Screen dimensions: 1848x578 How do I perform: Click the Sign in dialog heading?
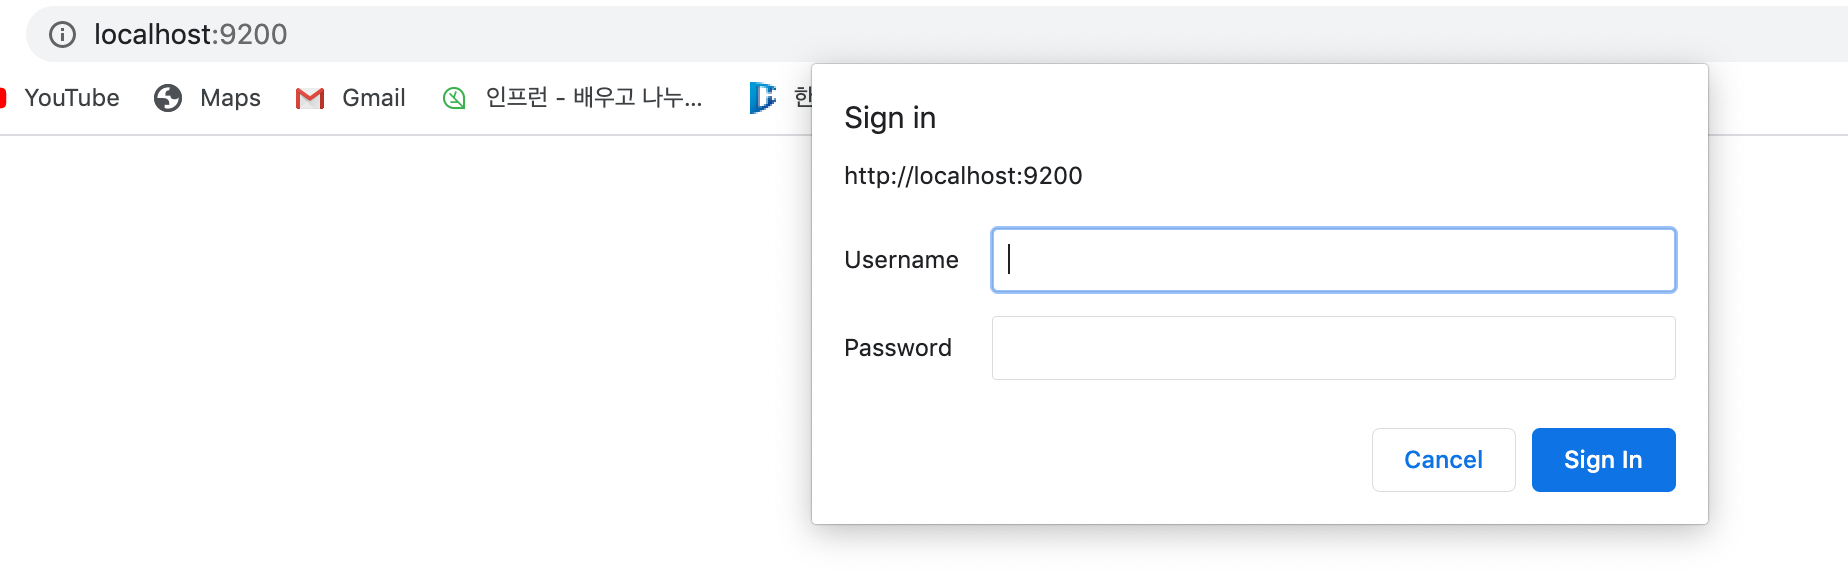[890, 118]
